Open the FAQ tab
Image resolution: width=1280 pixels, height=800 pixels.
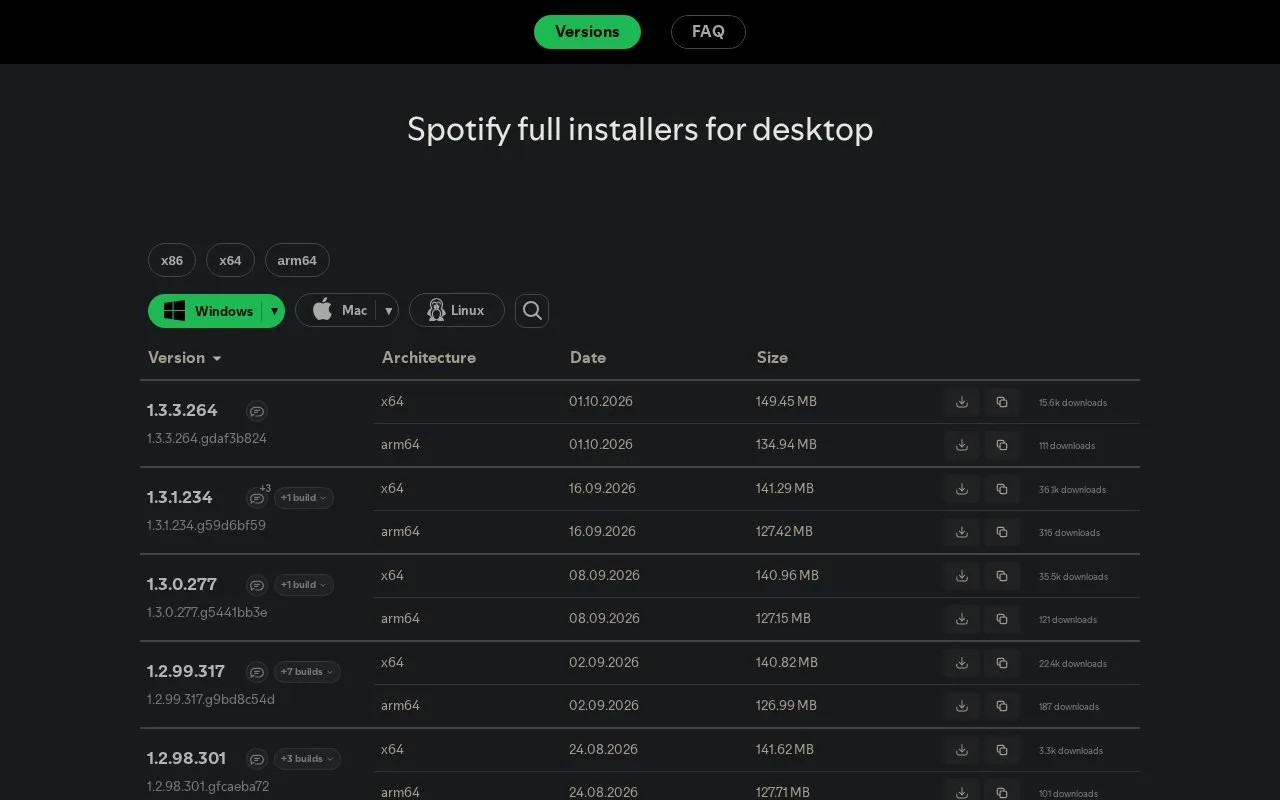point(708,32)
